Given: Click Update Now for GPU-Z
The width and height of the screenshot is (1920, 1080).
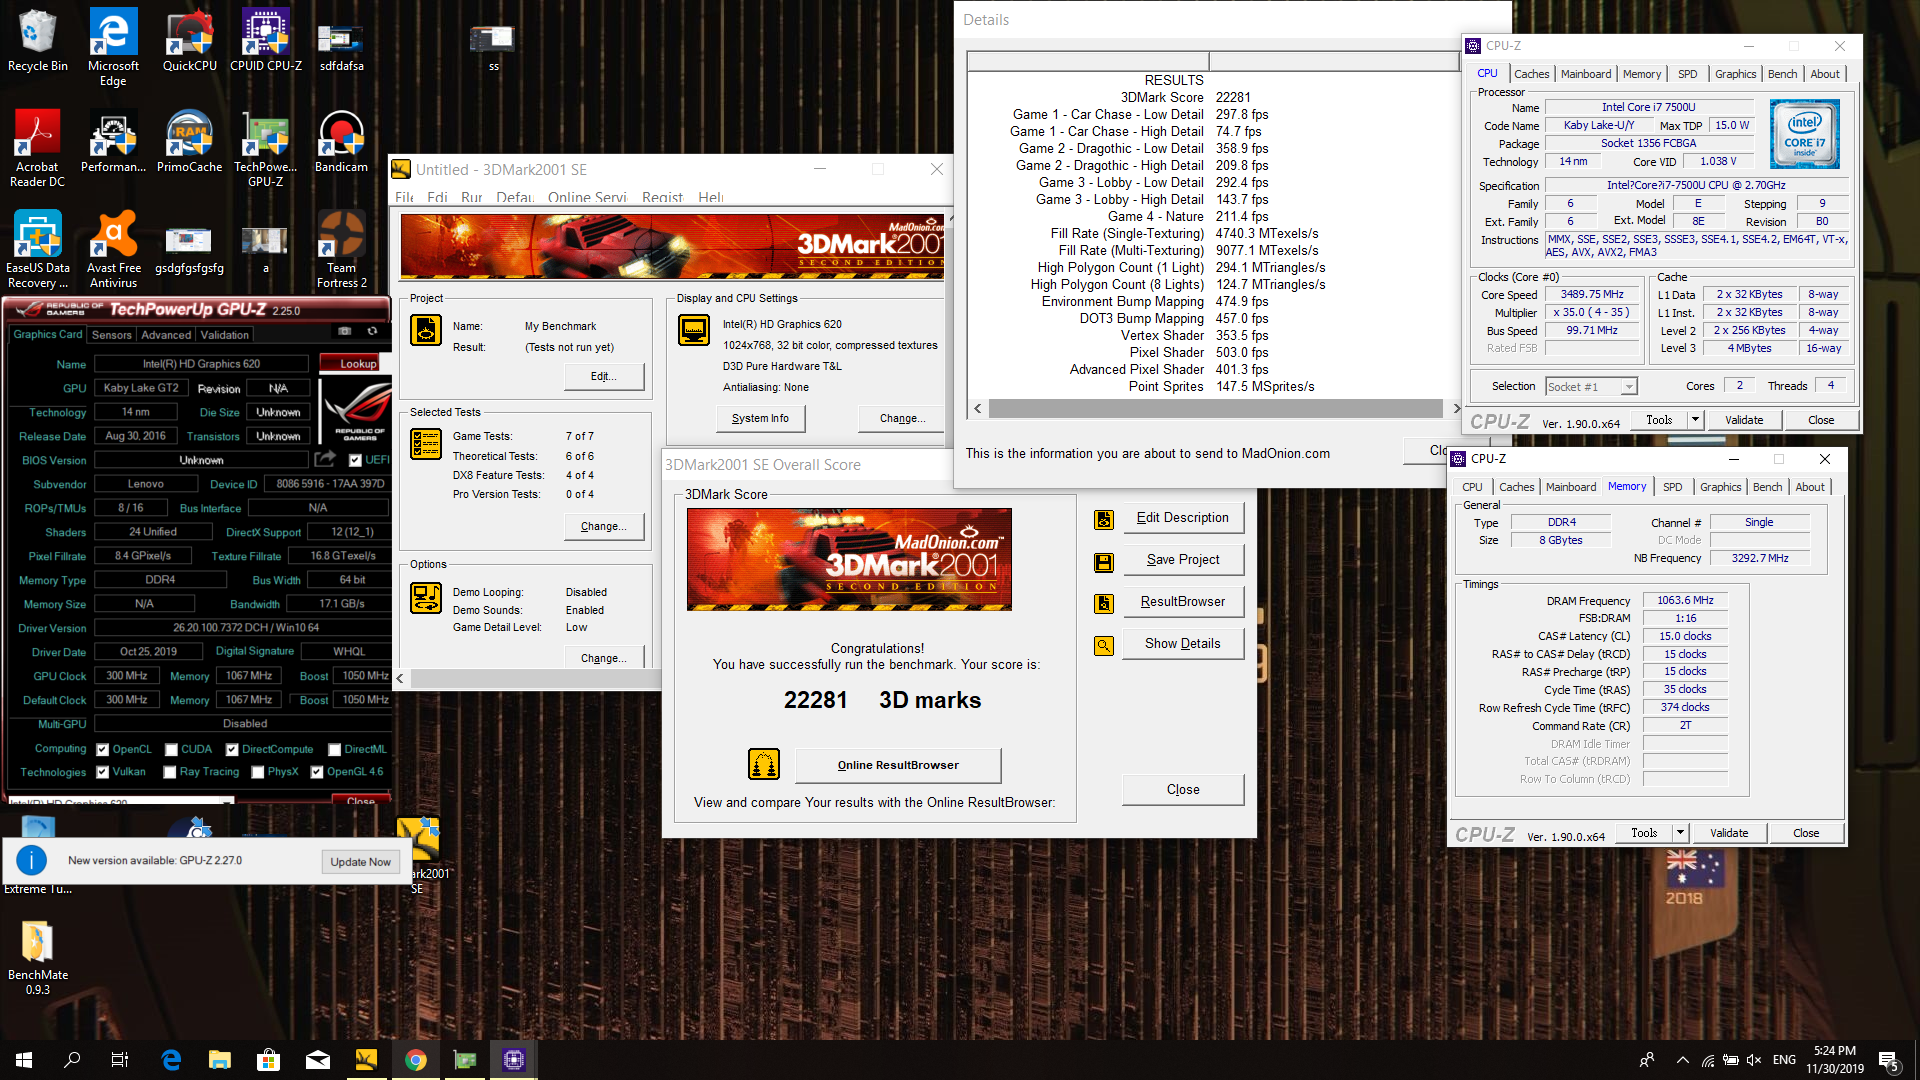Looking at the screenshot, I should pos(361,862).
